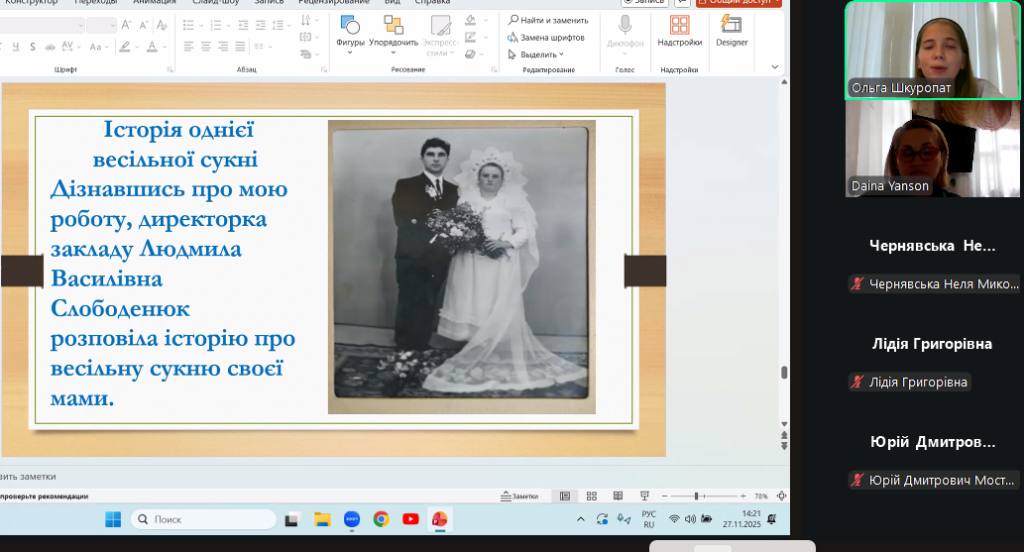Adjust the zoom slider in status bar
The image size is (1024, 552).
(696, 496)
